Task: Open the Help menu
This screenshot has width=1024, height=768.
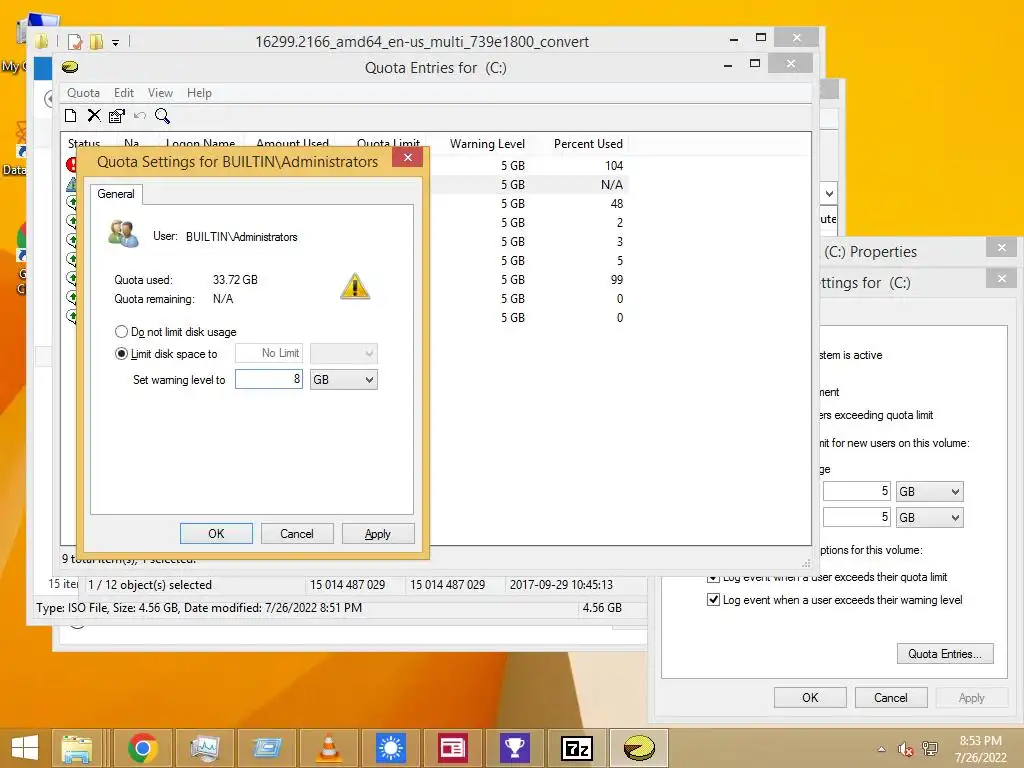Action: (199, 93)
